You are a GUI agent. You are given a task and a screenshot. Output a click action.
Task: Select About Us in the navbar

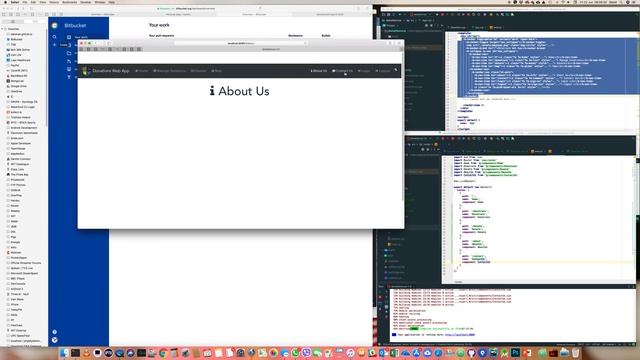pos(319,71)
